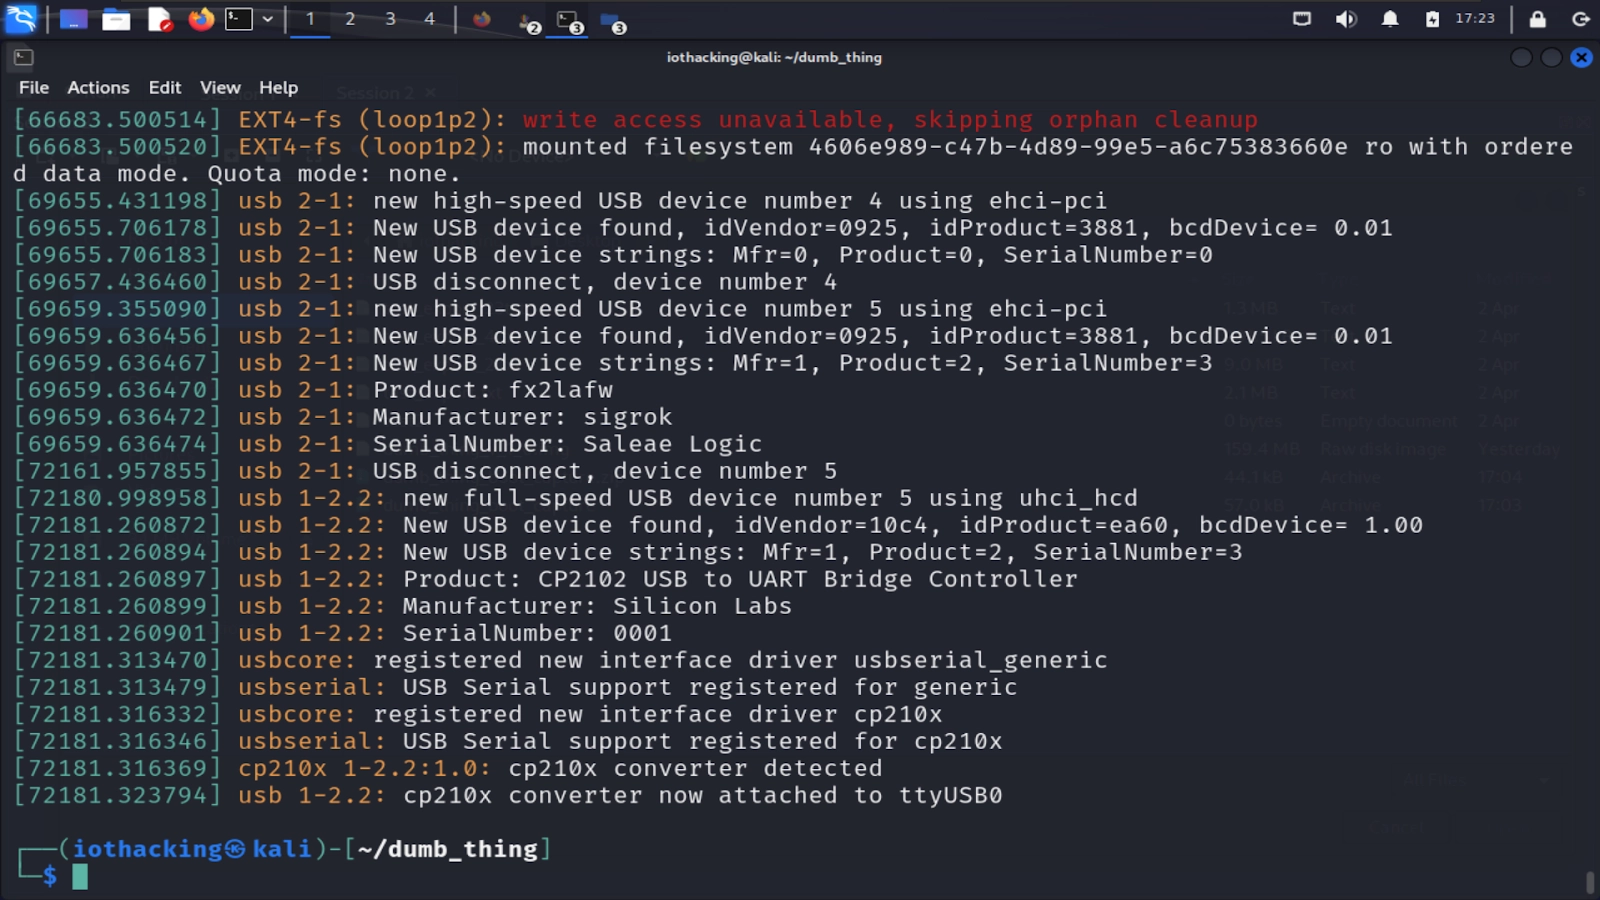Click the battery power manager icon
The height and width of the screenshot is (900, 1600).
pyautogui.click(x=1432, y=19)
